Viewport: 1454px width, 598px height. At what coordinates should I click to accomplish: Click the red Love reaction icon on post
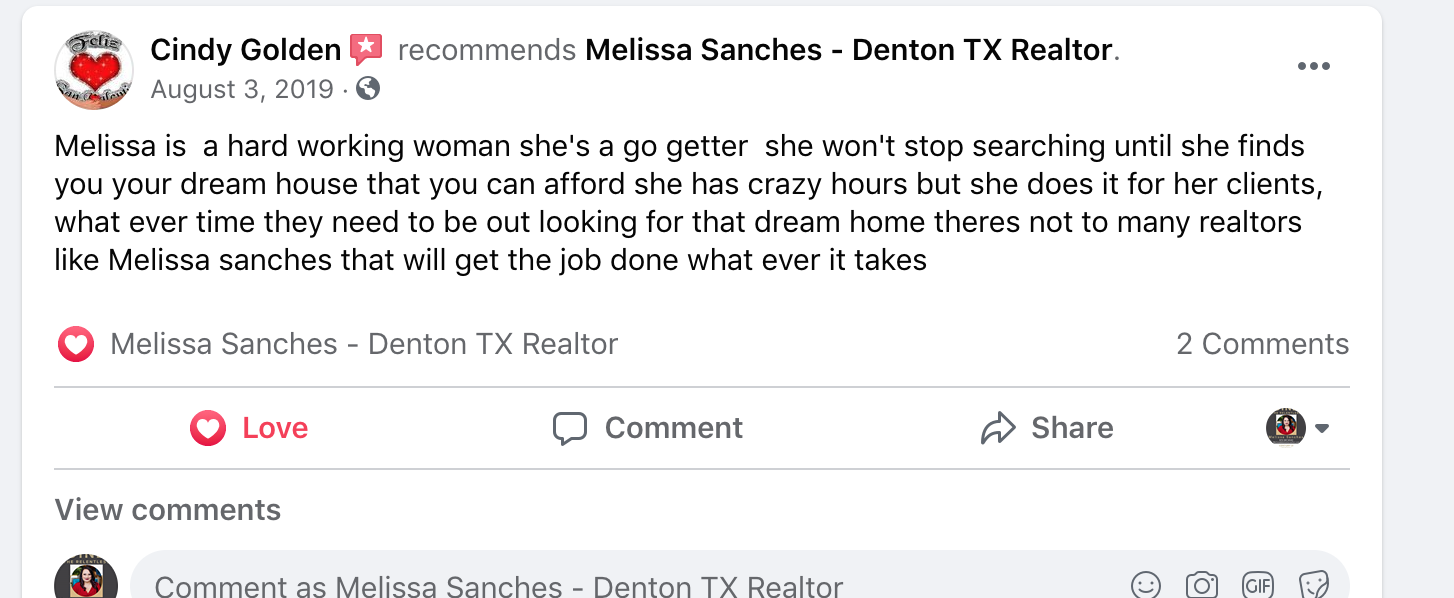pyautogui.click(x=76, y=343)
